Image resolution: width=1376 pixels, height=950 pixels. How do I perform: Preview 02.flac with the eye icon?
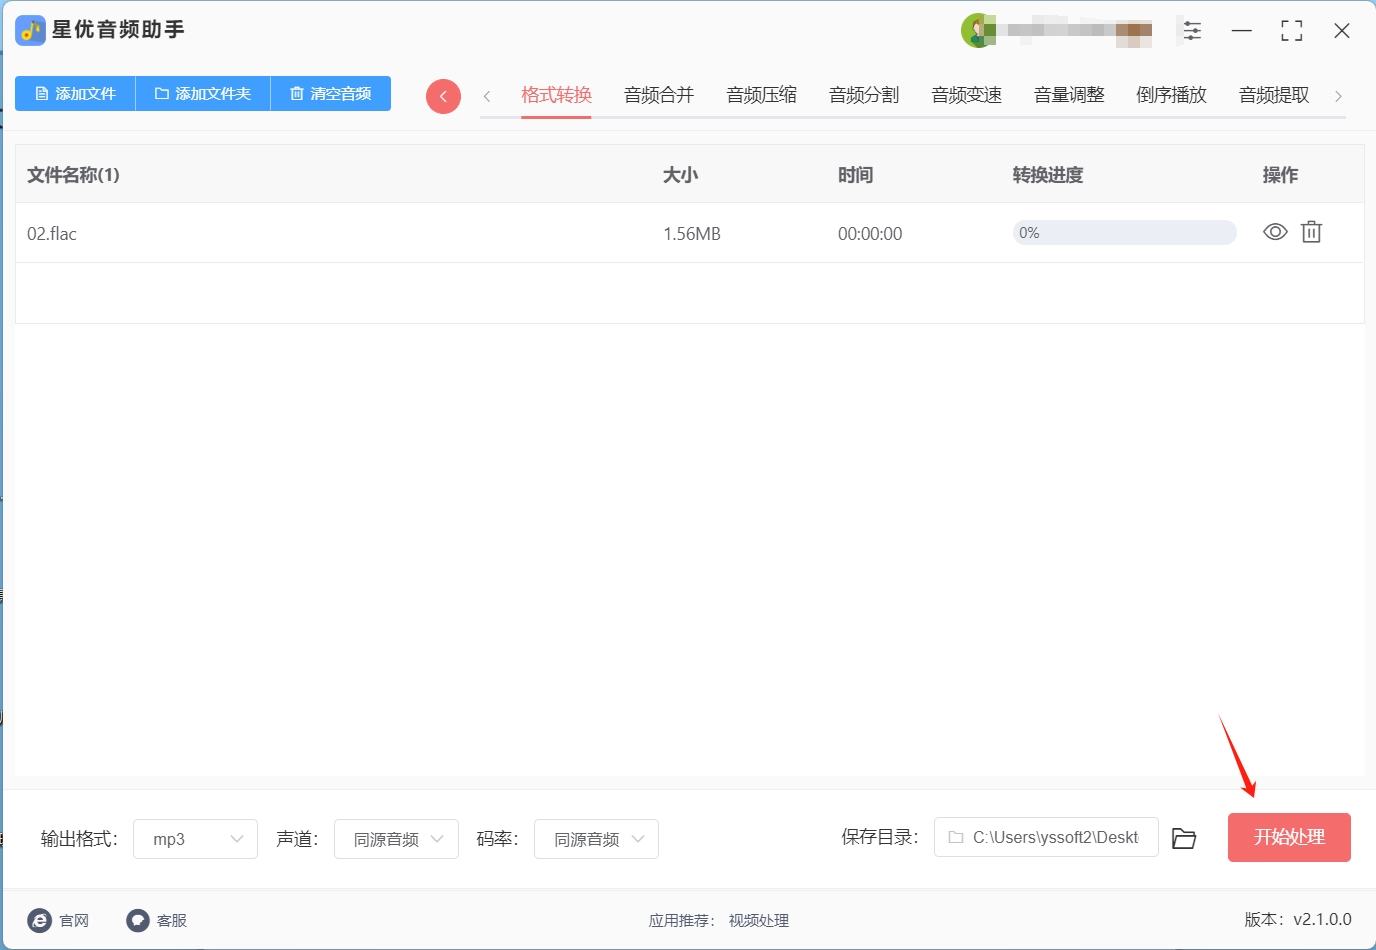click(1275, 232)
